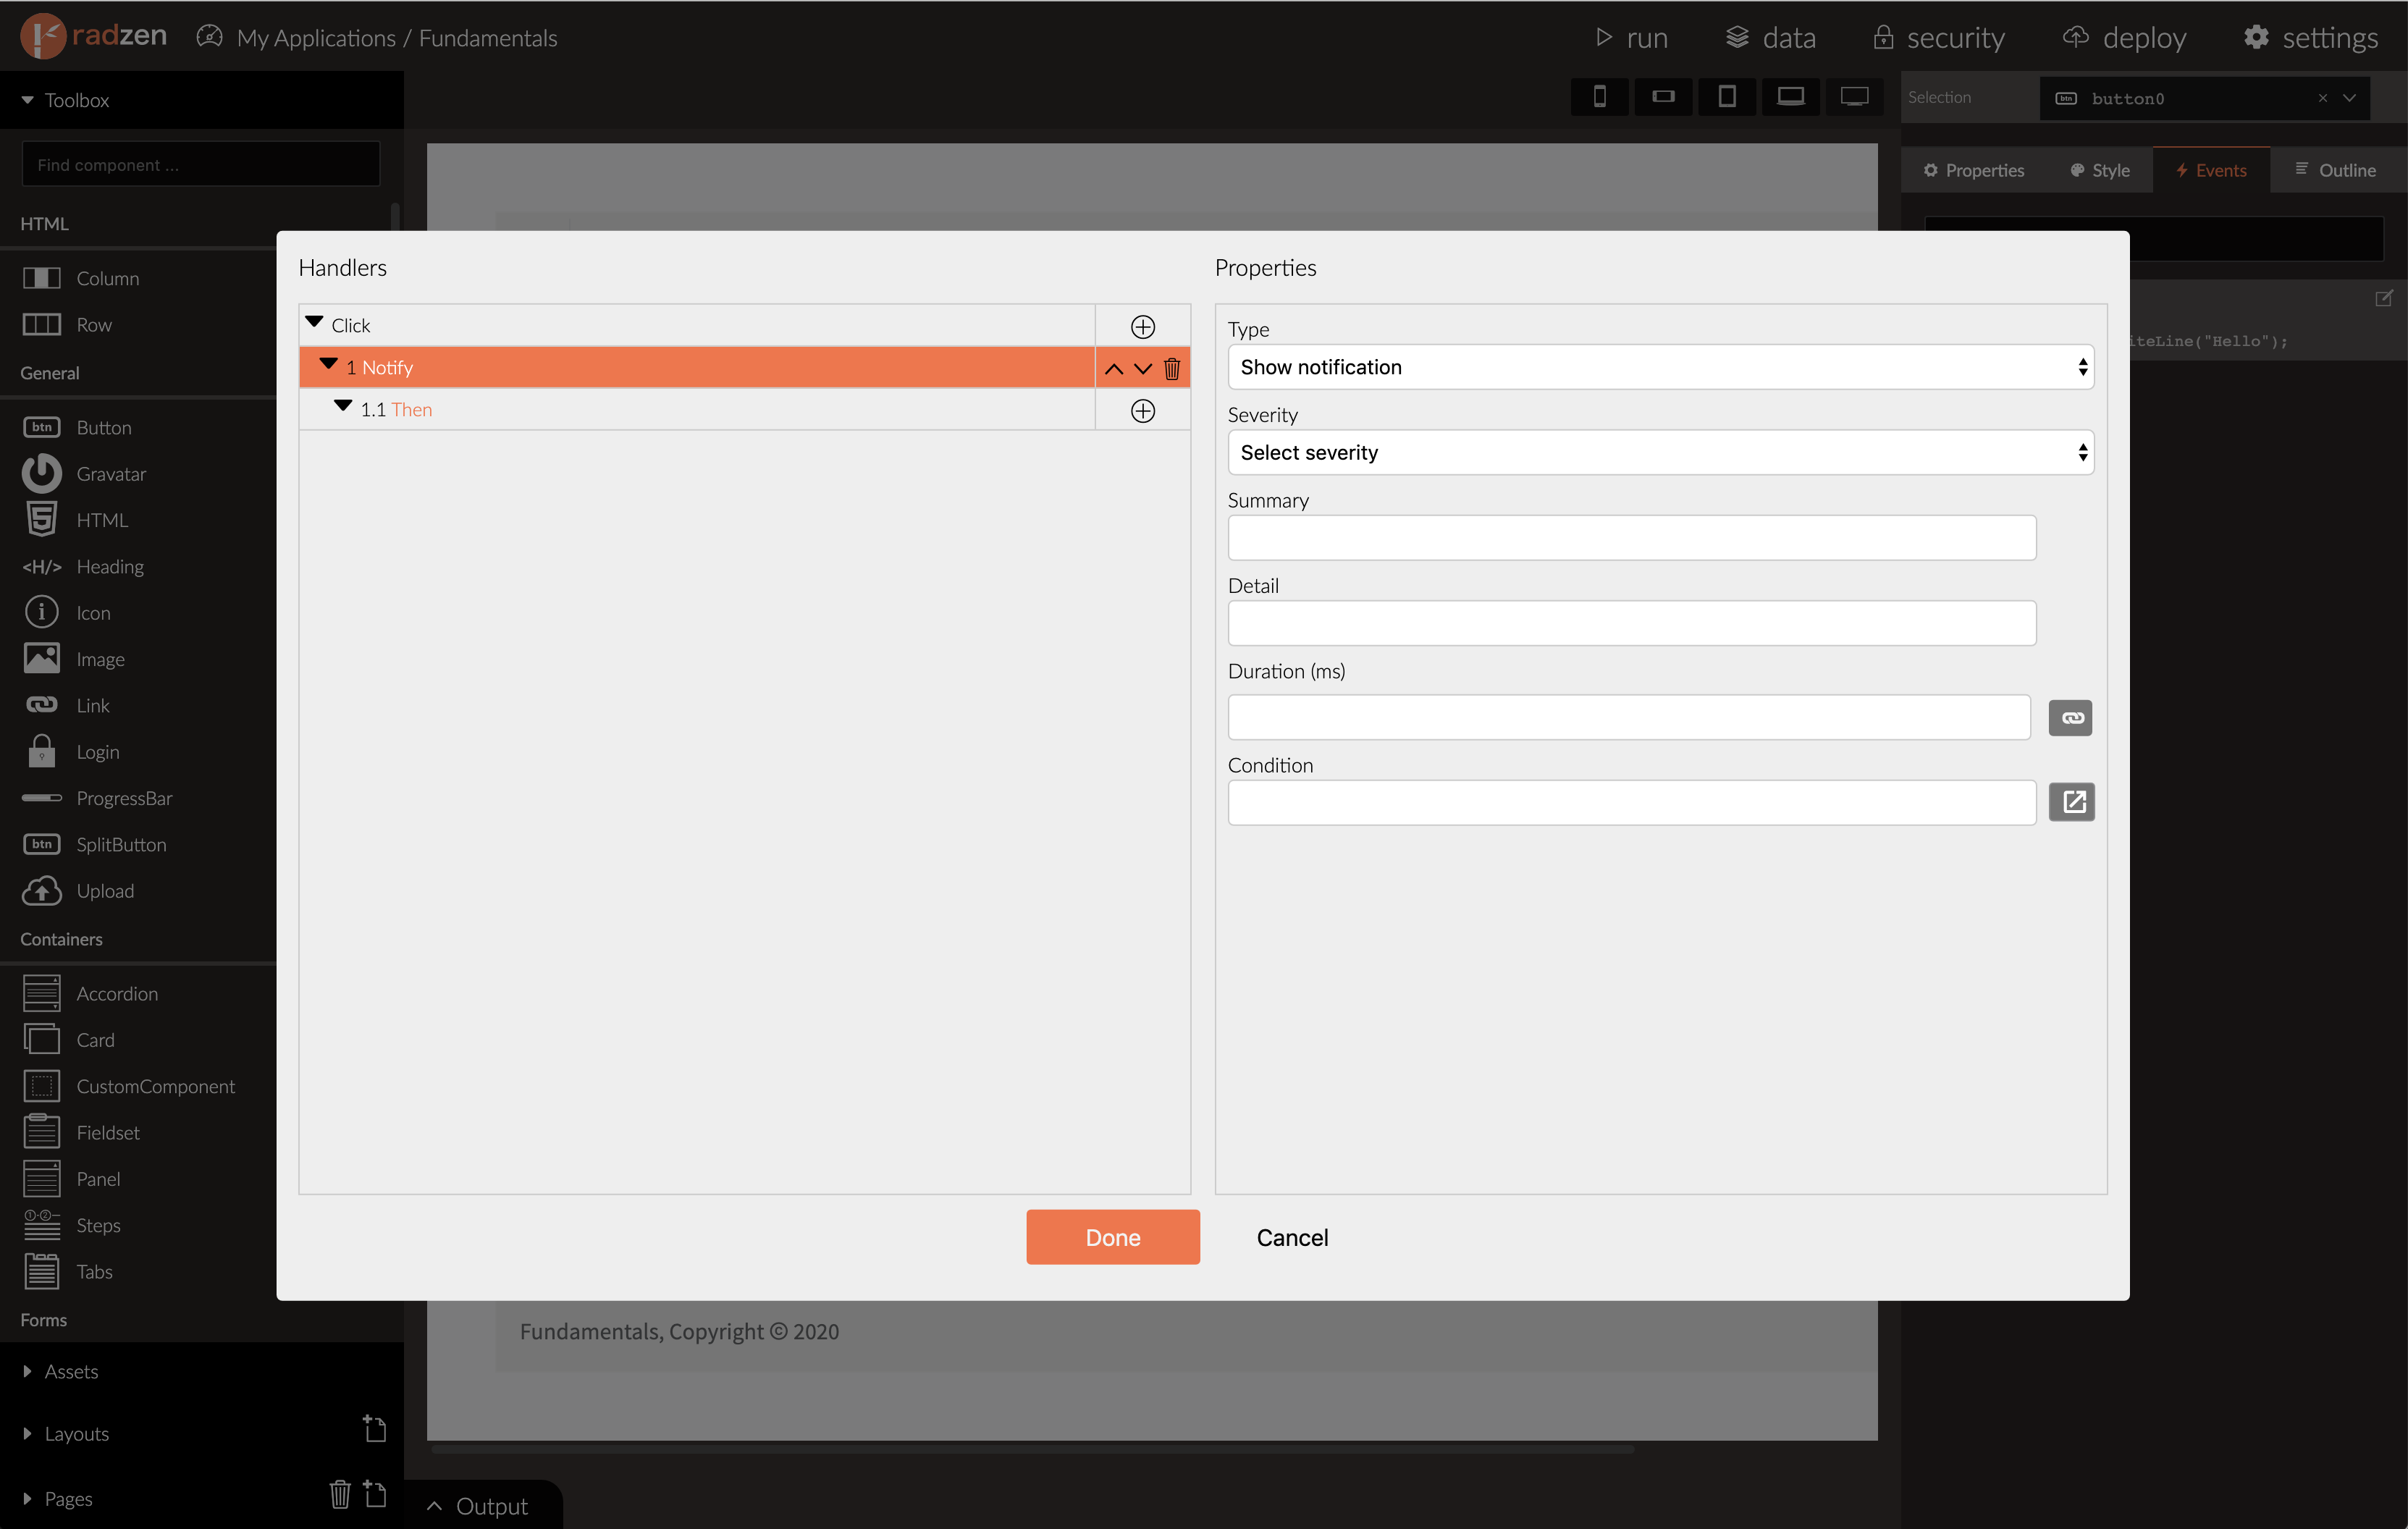2408x1529 pixels.
Task: Switch to the Style tab
Action: pyautogui.click(x=2100, y=170)
